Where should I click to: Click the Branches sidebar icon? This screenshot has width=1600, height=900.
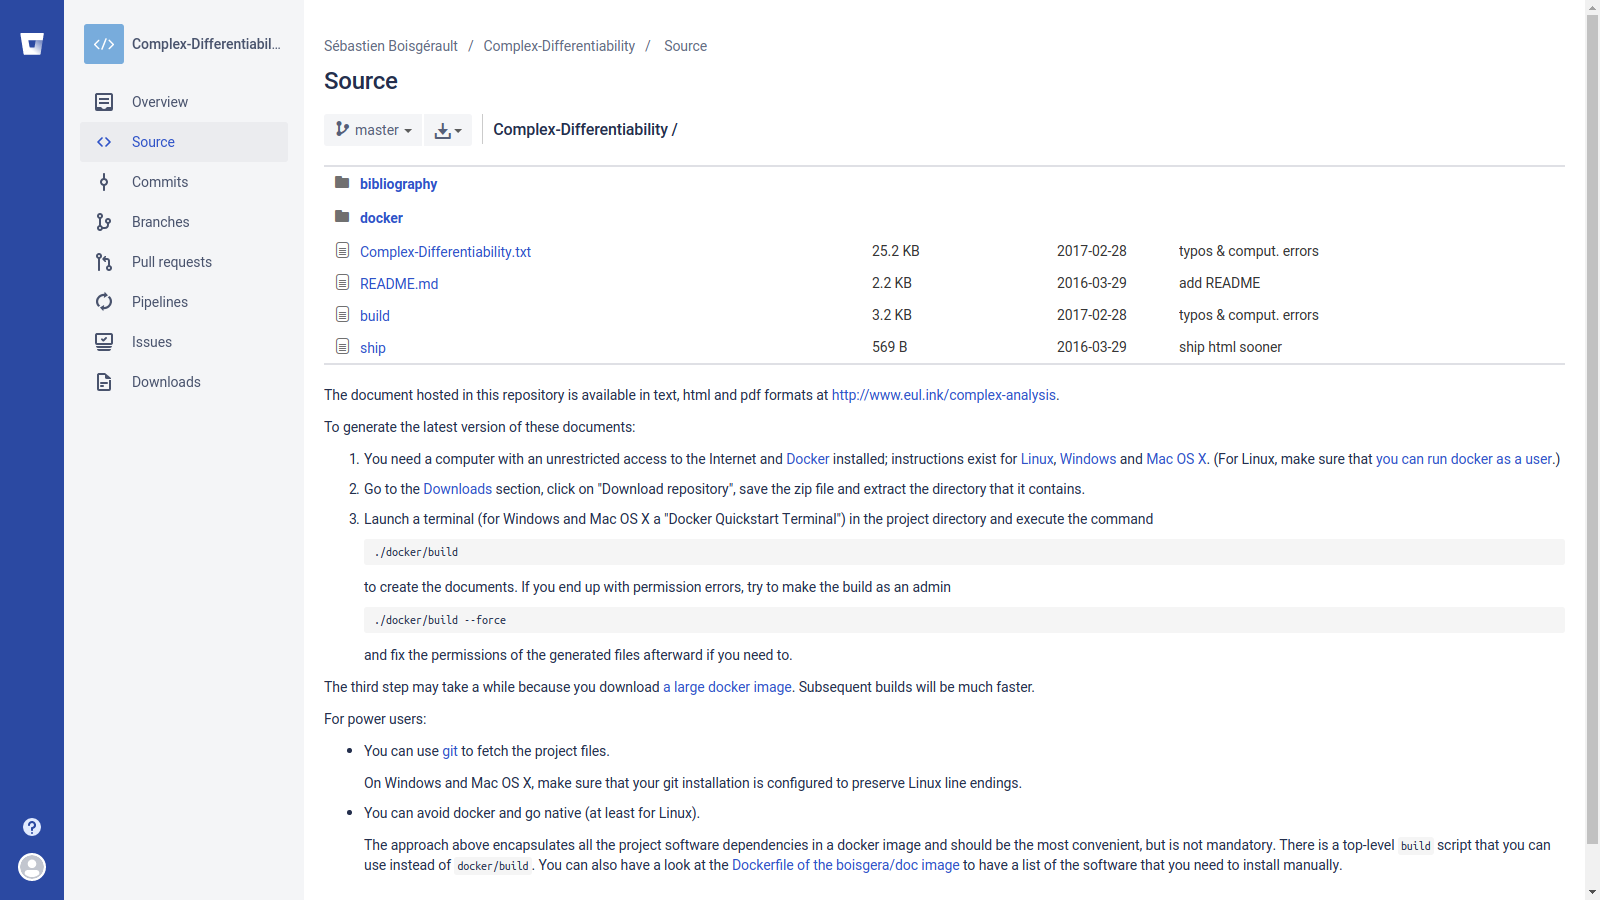point(104,222)
